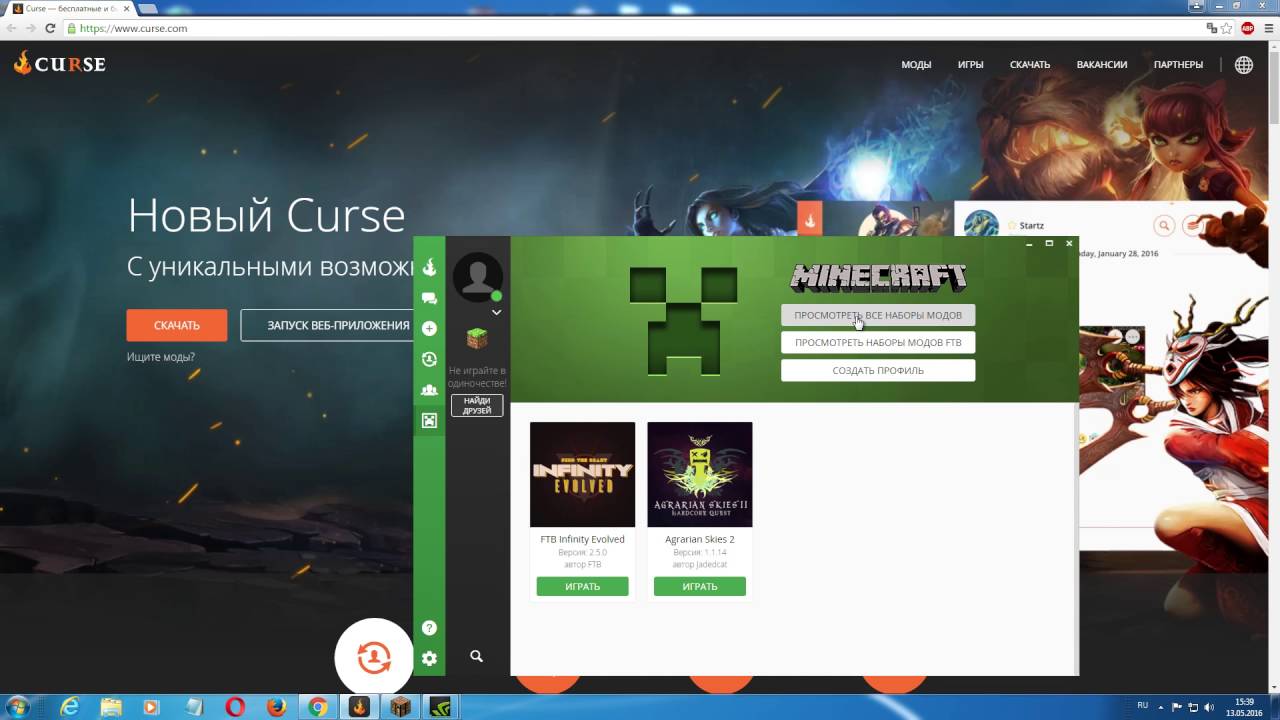Click the plus add icon in Curse sidebar
The image size is (1280, 720).
[x=429, y=328]
